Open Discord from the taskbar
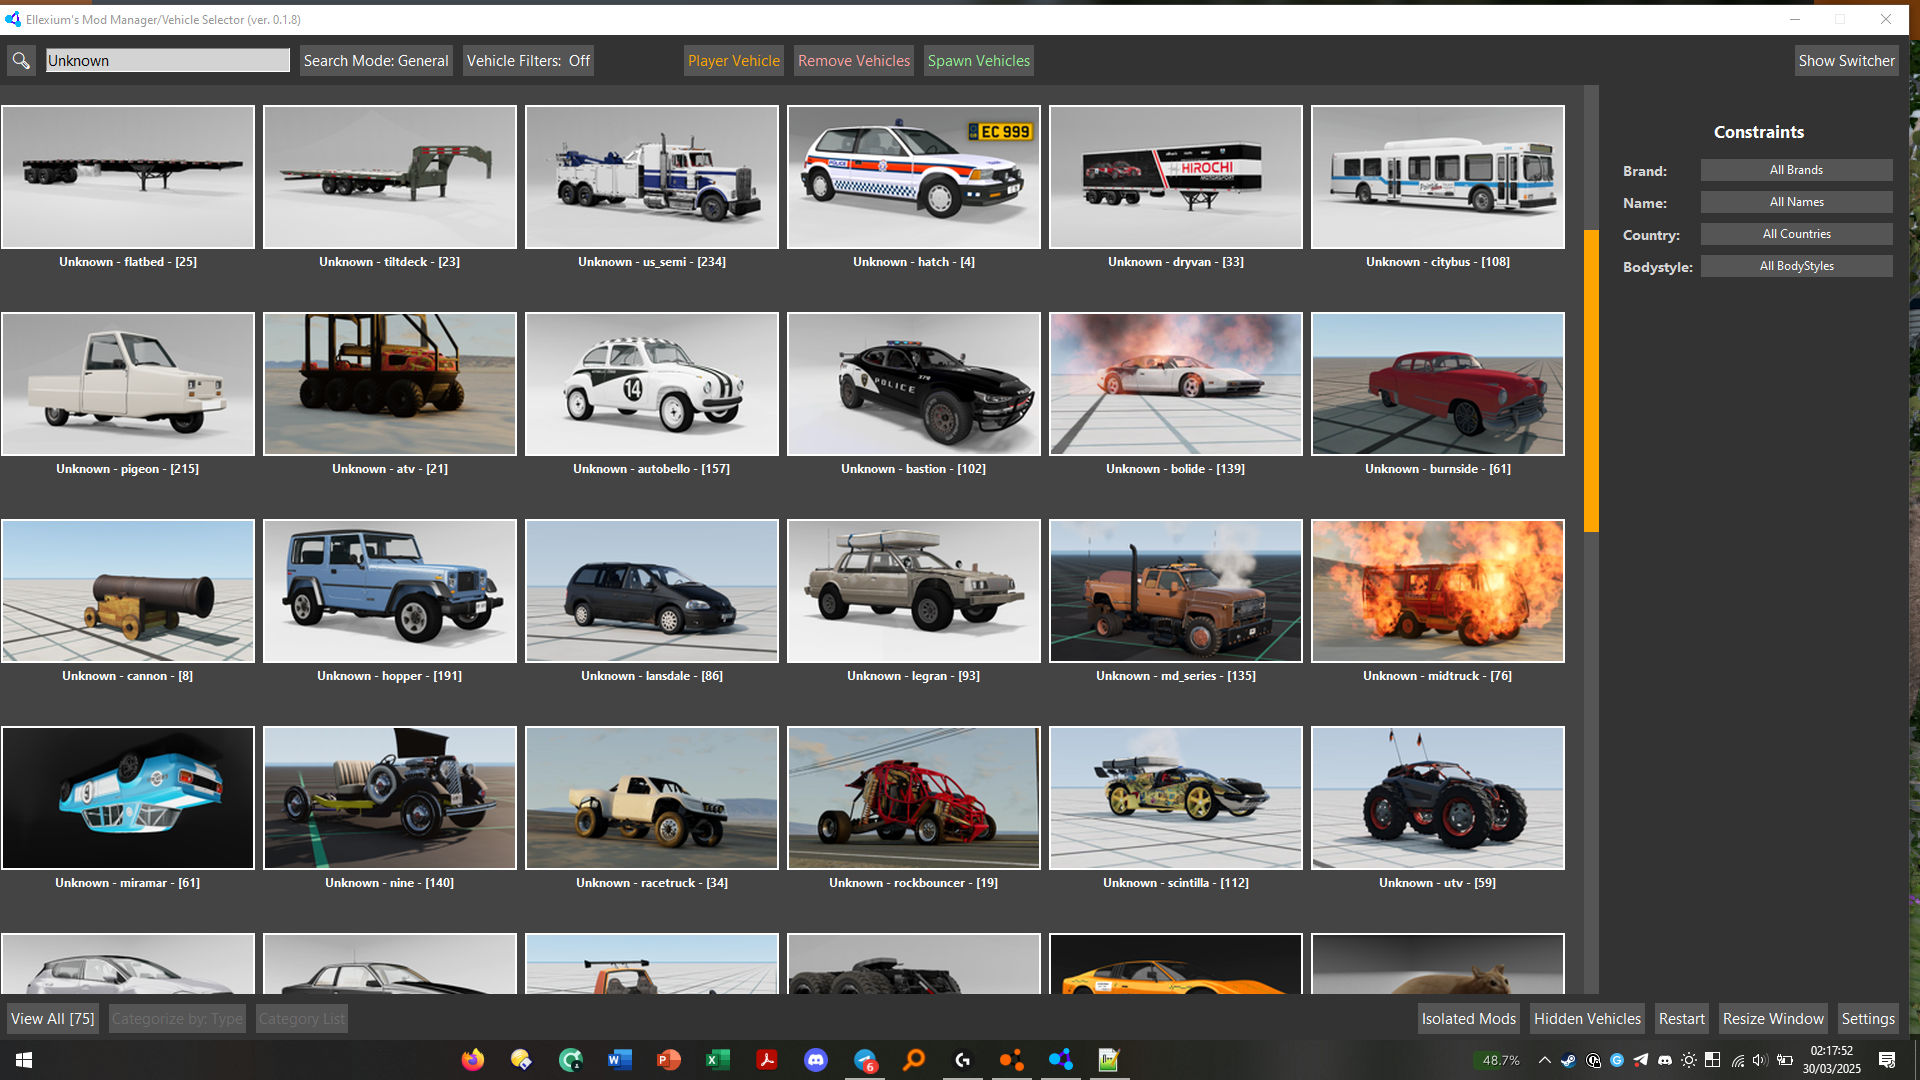 pos(816,1060)
